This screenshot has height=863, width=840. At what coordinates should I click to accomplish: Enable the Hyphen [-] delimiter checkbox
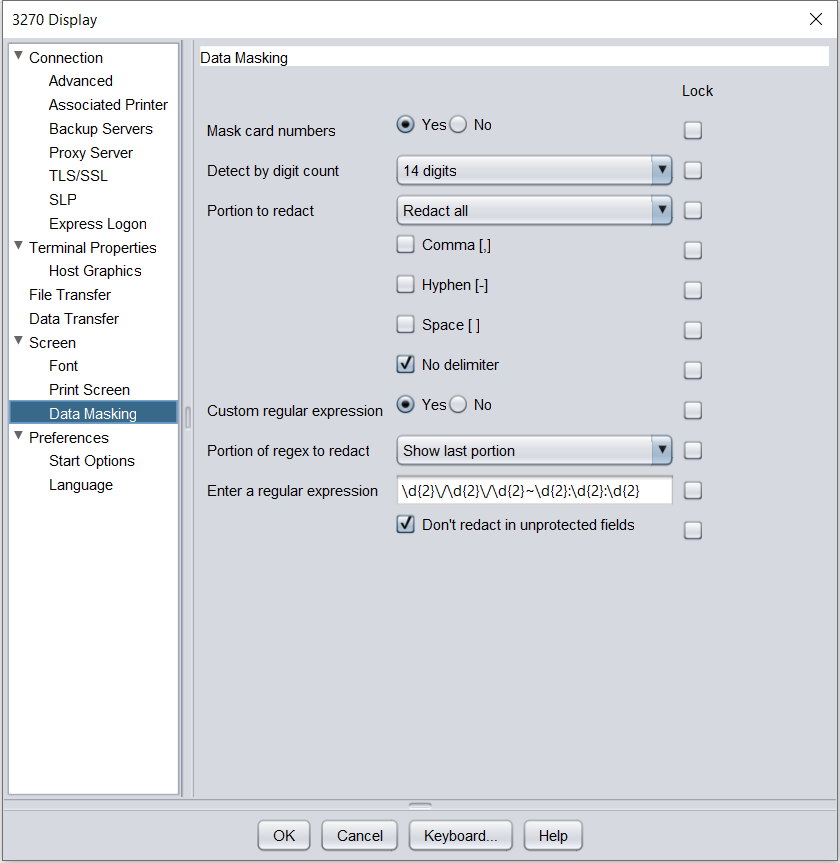pos(405,285)
